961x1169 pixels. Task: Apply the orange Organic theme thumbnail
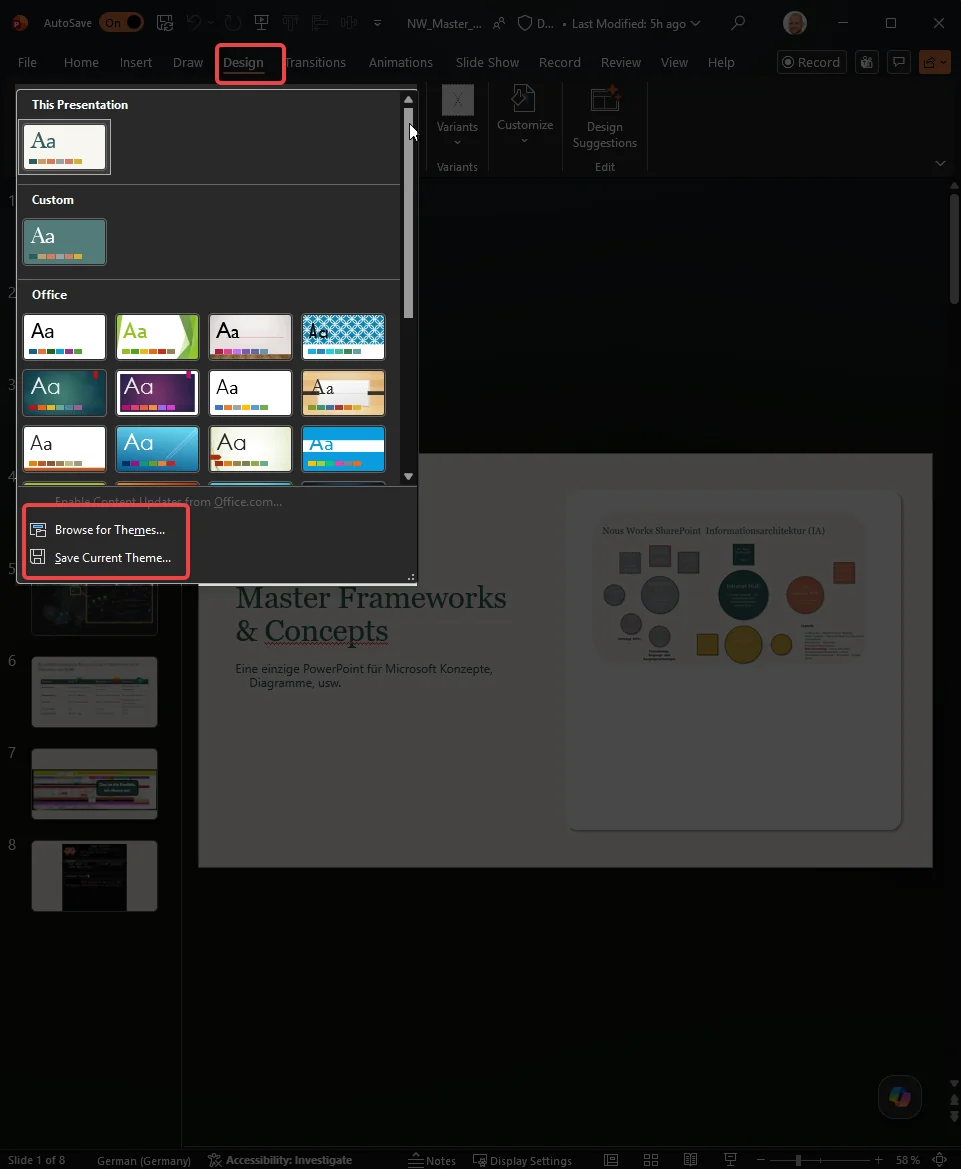[x=343, y=393]
